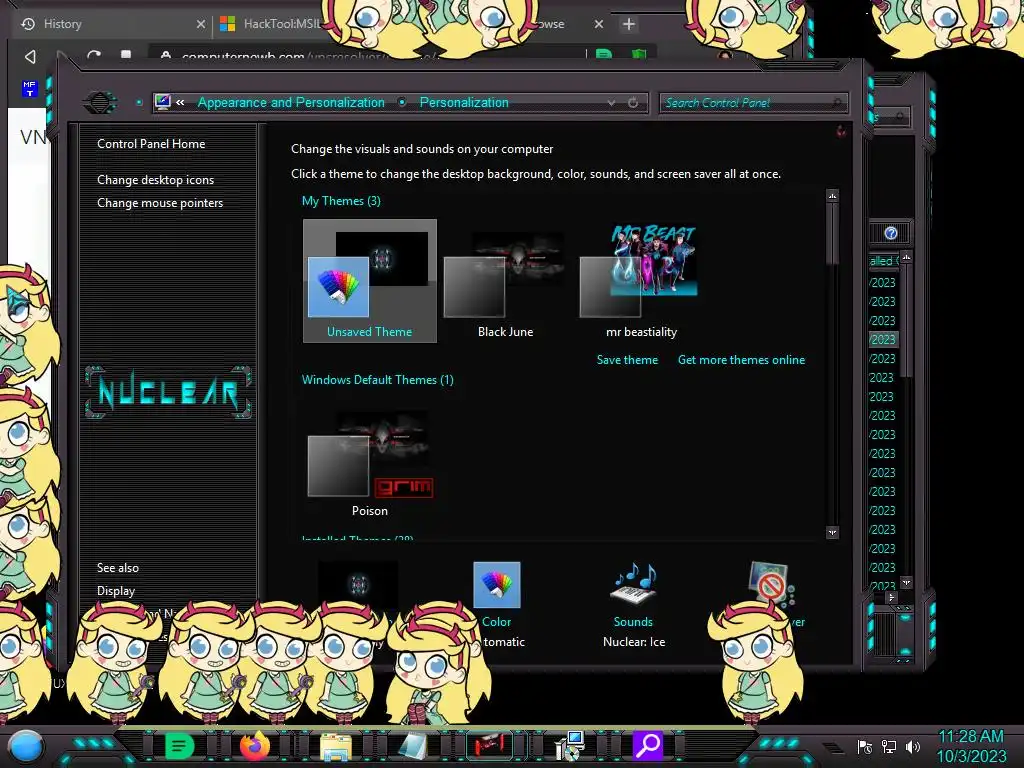This screenshot has width=1024, height=768.
Task: Click the lock icon in browser URL bar
Action: (166, 56)
